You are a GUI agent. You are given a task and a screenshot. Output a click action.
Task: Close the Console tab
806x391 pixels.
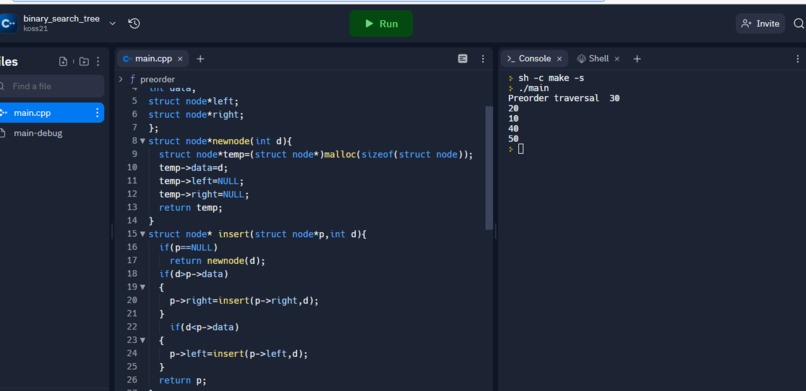(x=559, y=59)
